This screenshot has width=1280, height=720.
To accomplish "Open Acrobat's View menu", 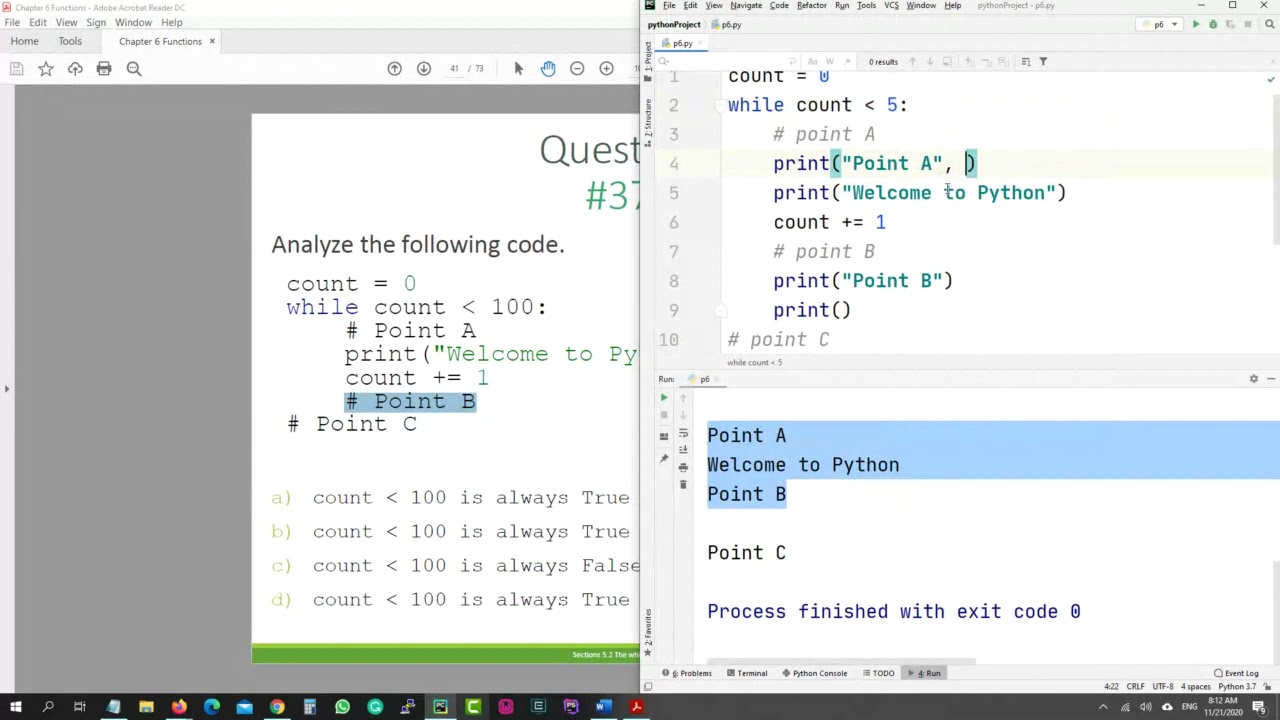I will pos(66,22).
